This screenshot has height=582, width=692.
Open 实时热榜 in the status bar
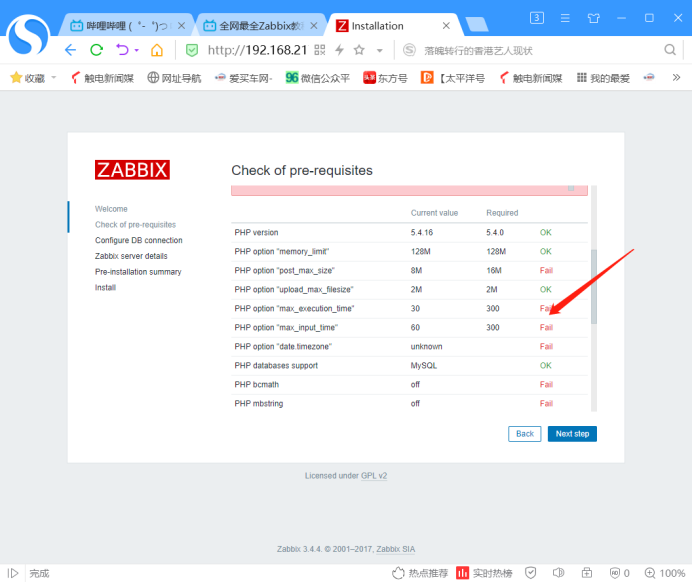(x=484, y=573)
